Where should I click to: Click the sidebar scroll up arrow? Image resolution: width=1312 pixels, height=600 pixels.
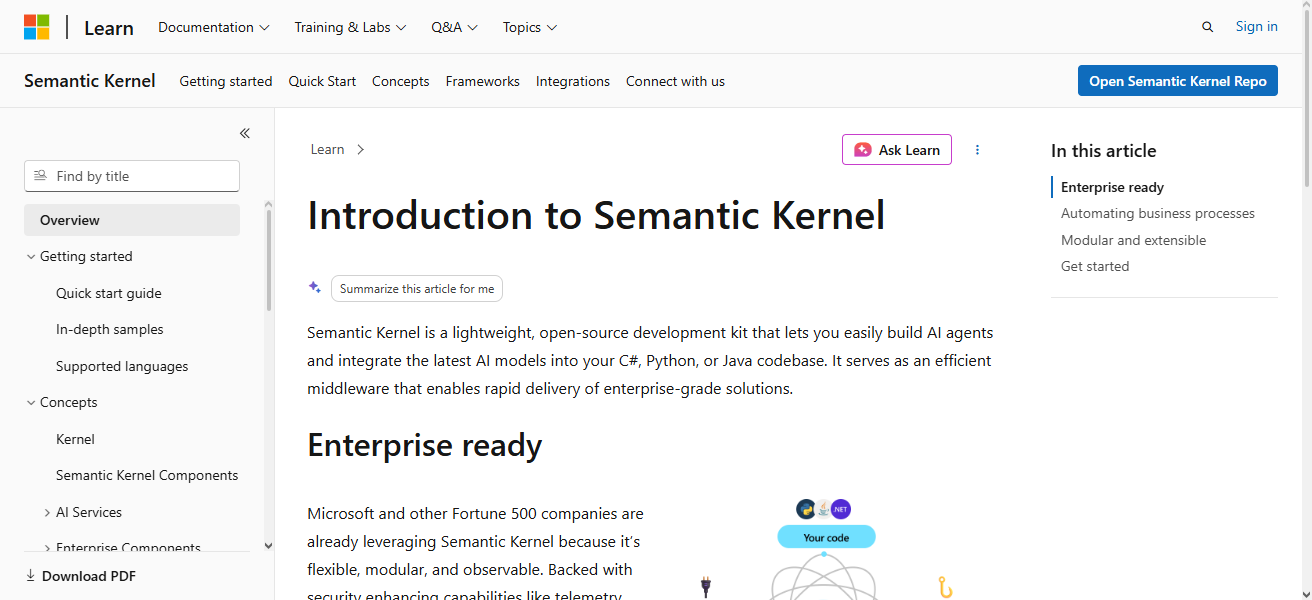268,205
